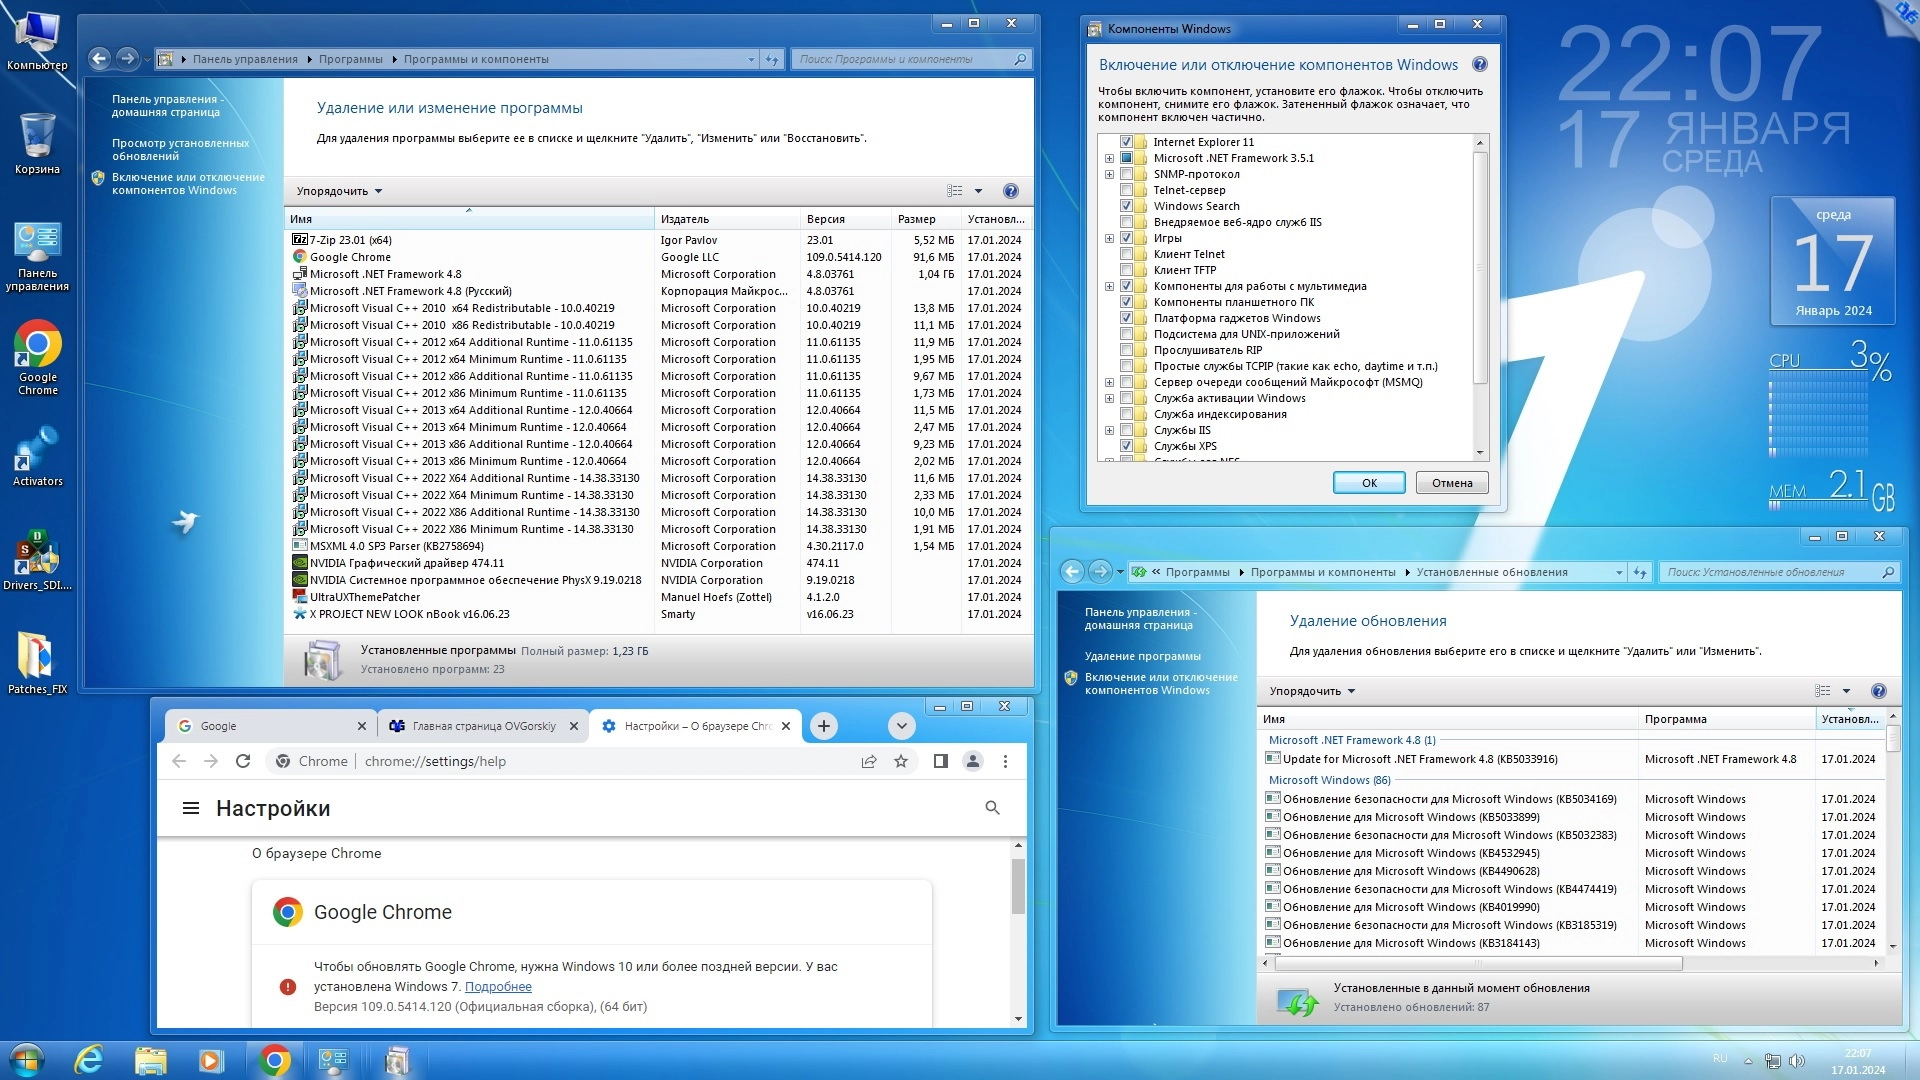Expand the Игры component tree
The height and width of the screenshot is (1080, 1920).
coord(1109,238)
